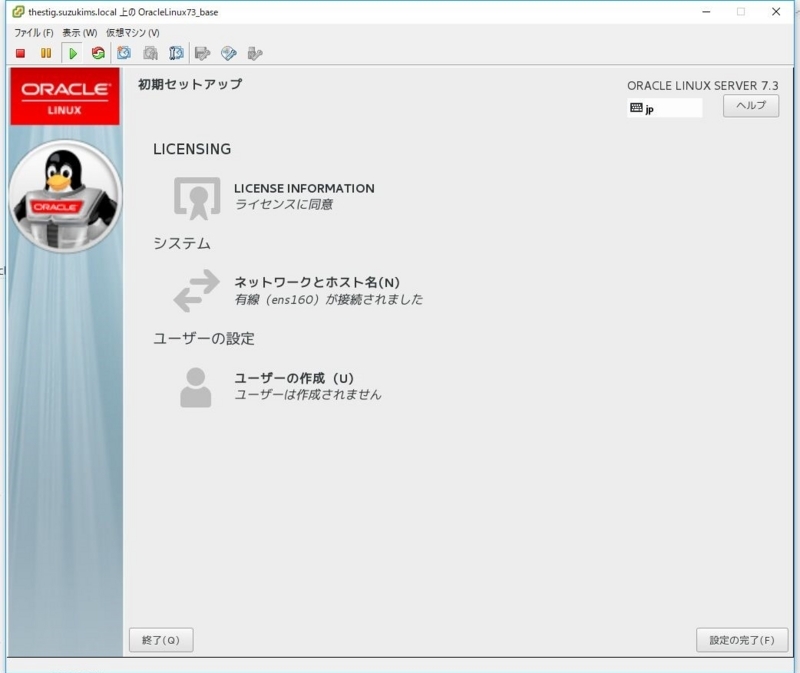
Task: Pause the VM using the yellow pause icon
Action: (x=46, y=53)
